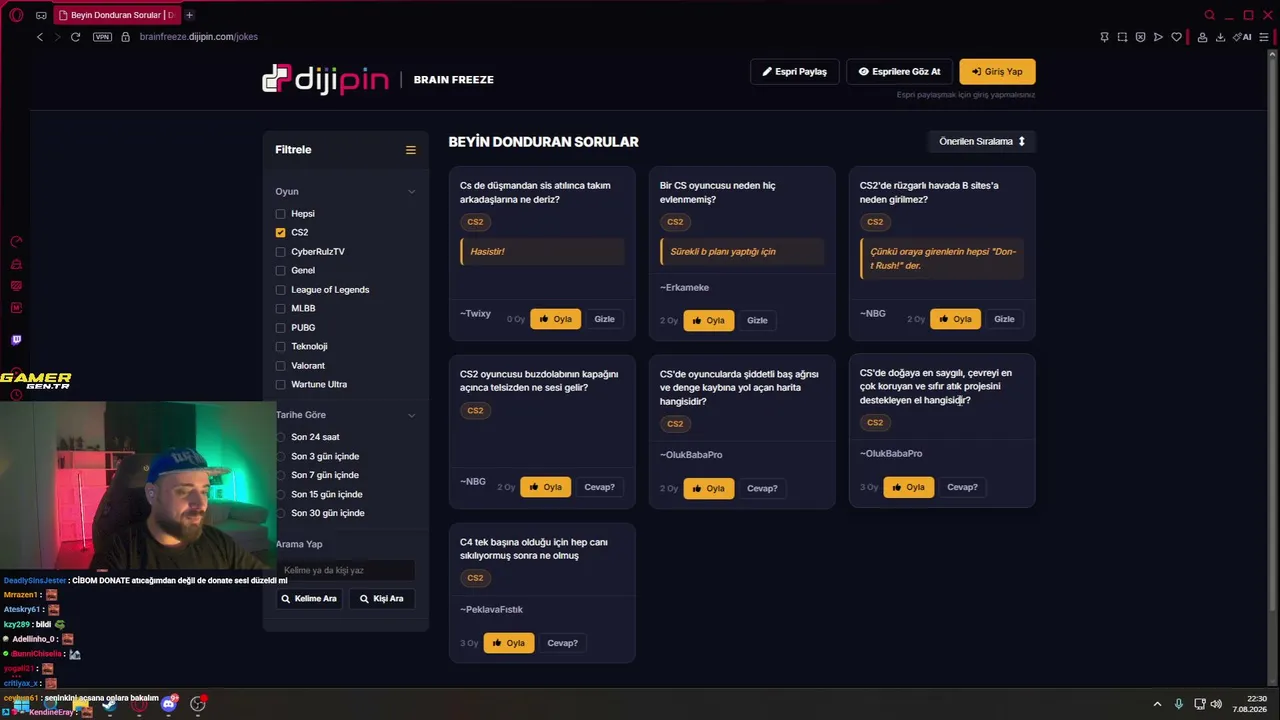The width and height of the screenshot is (1280, 720).
Task: Click the Kelime Ara search button
Action: (x=309, y=599)
